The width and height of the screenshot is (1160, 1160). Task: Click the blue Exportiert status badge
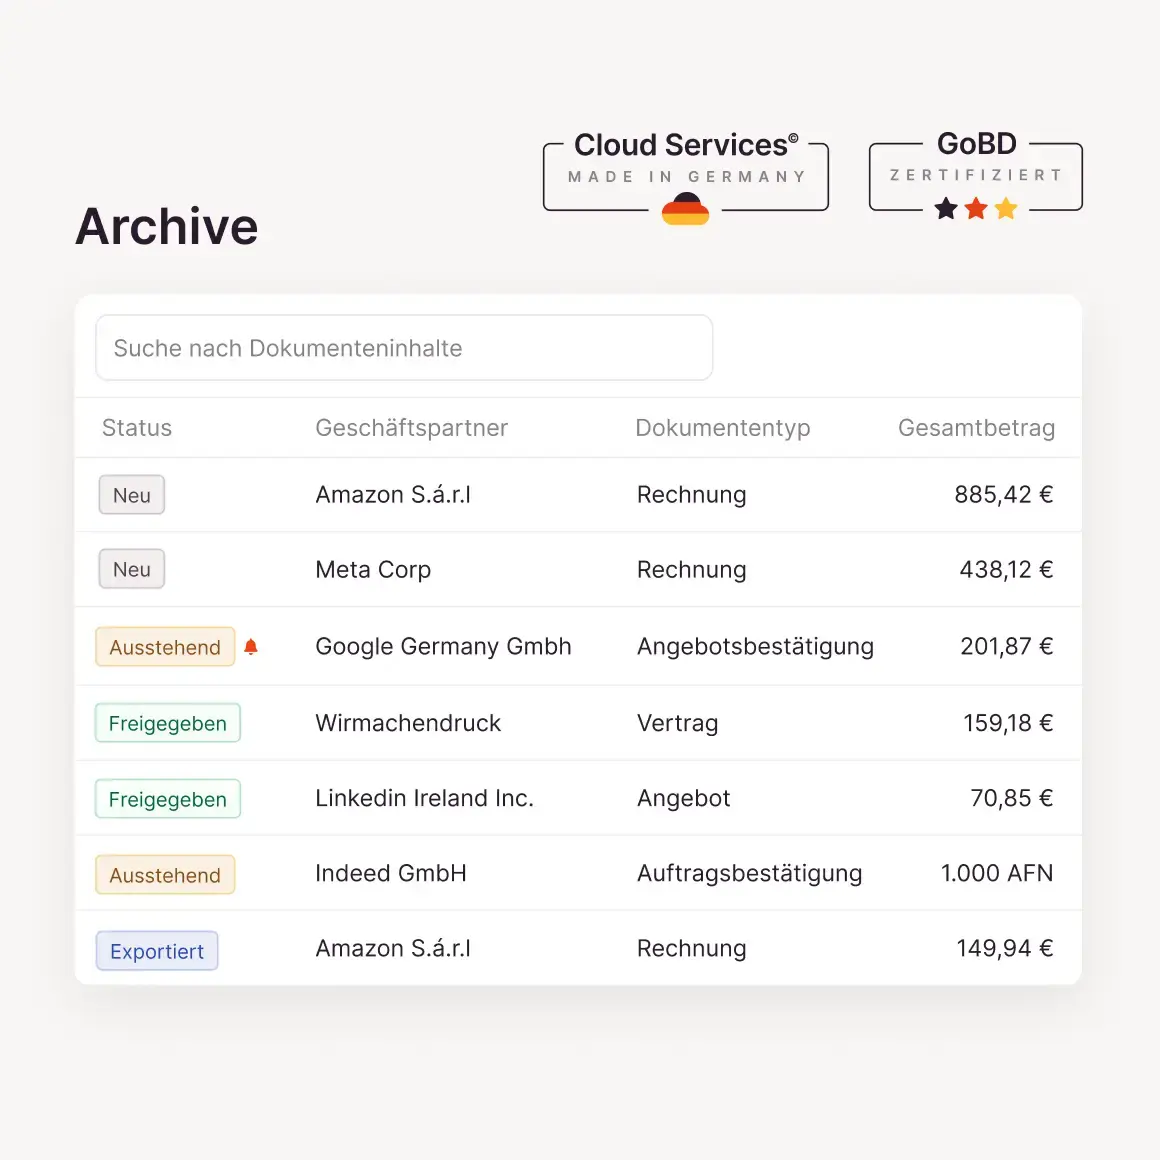(x=157, y=951)
